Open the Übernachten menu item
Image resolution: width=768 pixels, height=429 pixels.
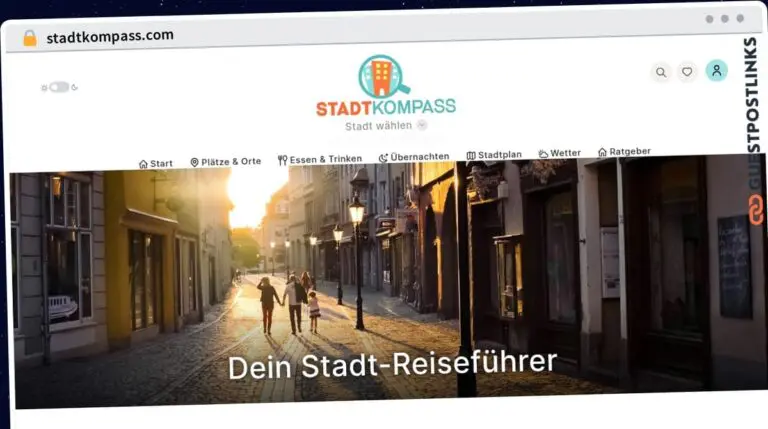click(414, 157)
